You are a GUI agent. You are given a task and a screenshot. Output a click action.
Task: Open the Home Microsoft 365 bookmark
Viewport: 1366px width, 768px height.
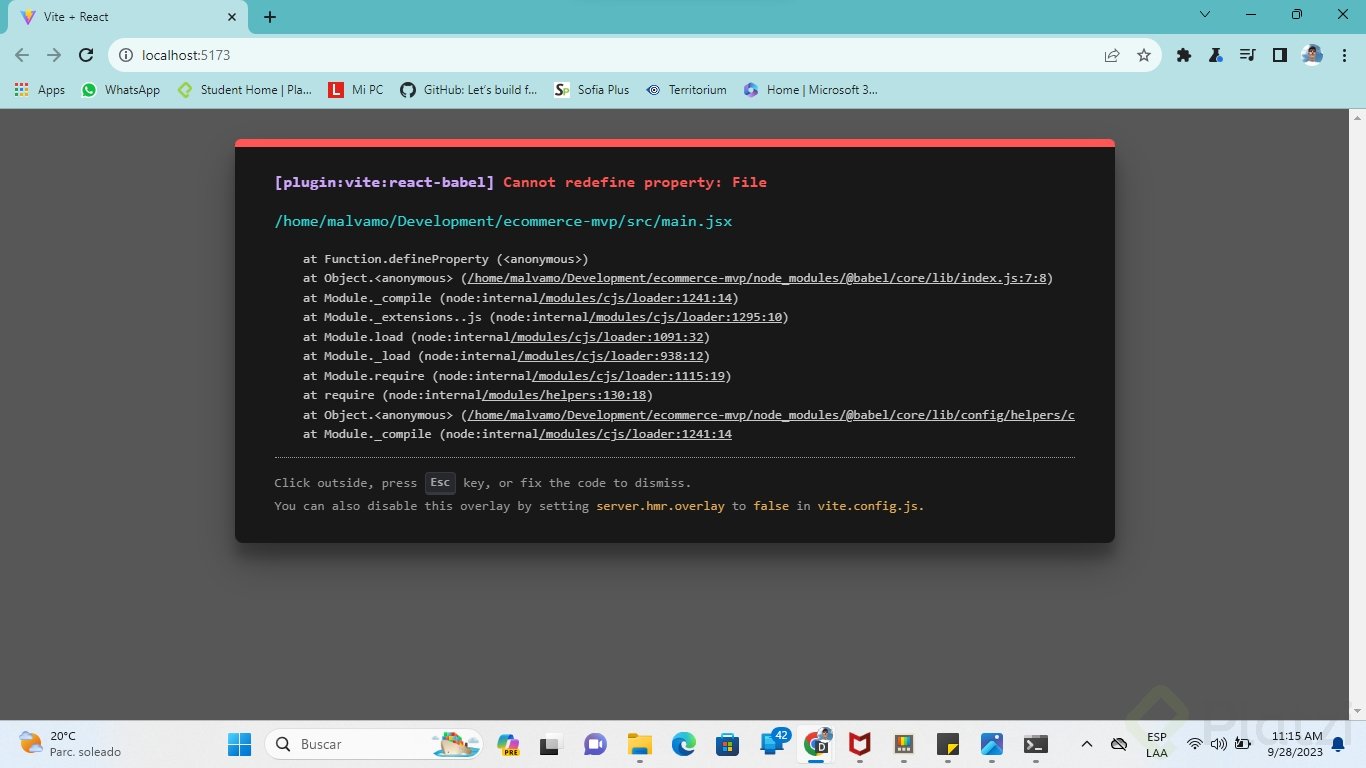coord(810,90)
